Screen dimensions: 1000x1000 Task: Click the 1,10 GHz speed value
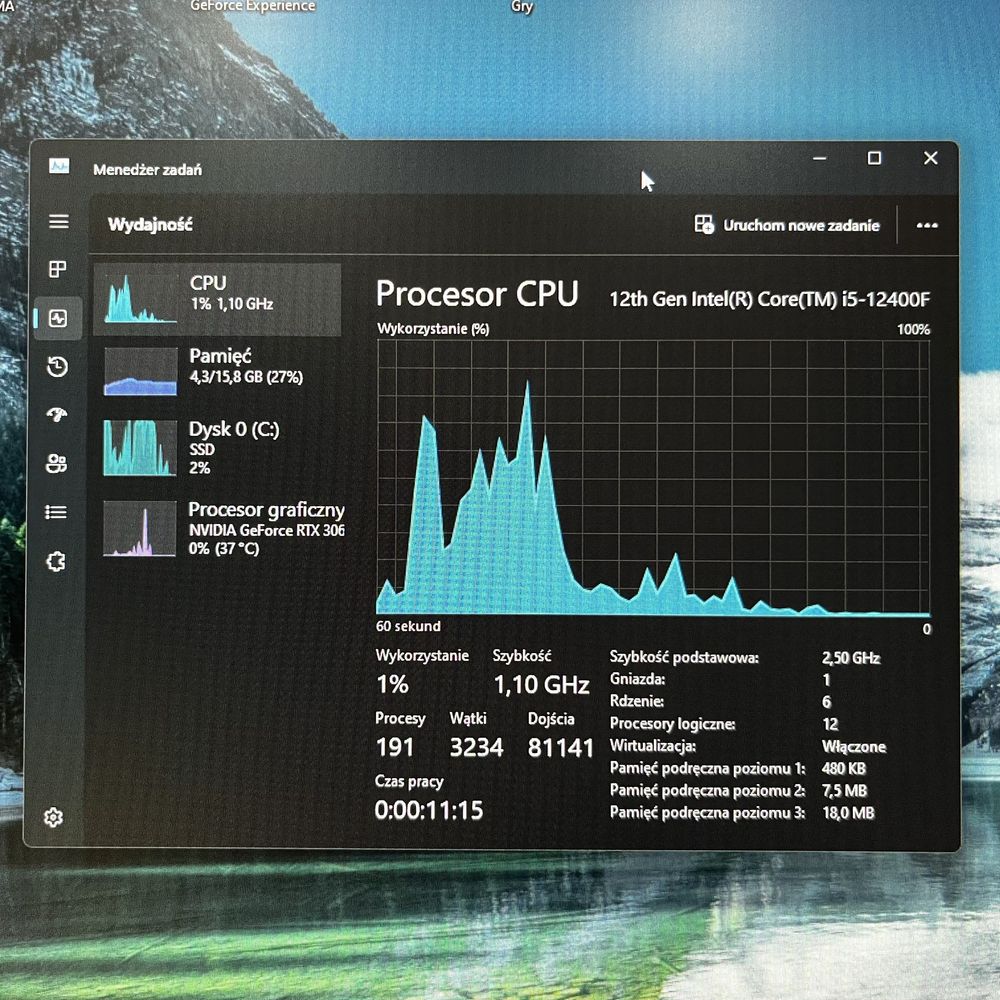(541, 685)
